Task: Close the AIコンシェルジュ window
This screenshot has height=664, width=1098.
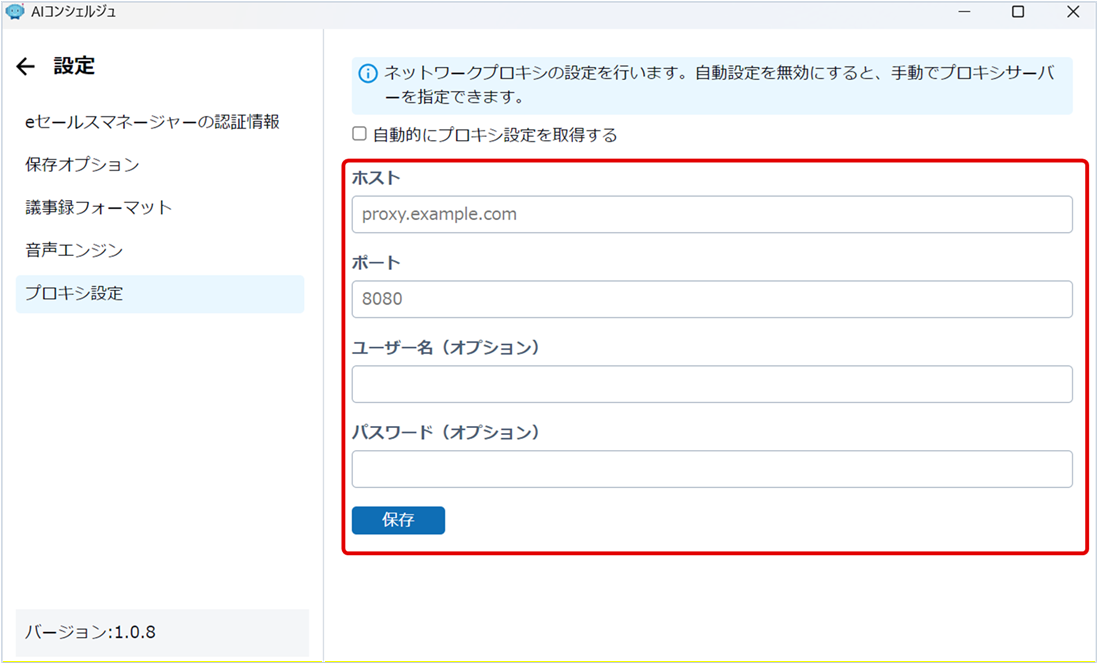Action: click(x=1071, y=12)
